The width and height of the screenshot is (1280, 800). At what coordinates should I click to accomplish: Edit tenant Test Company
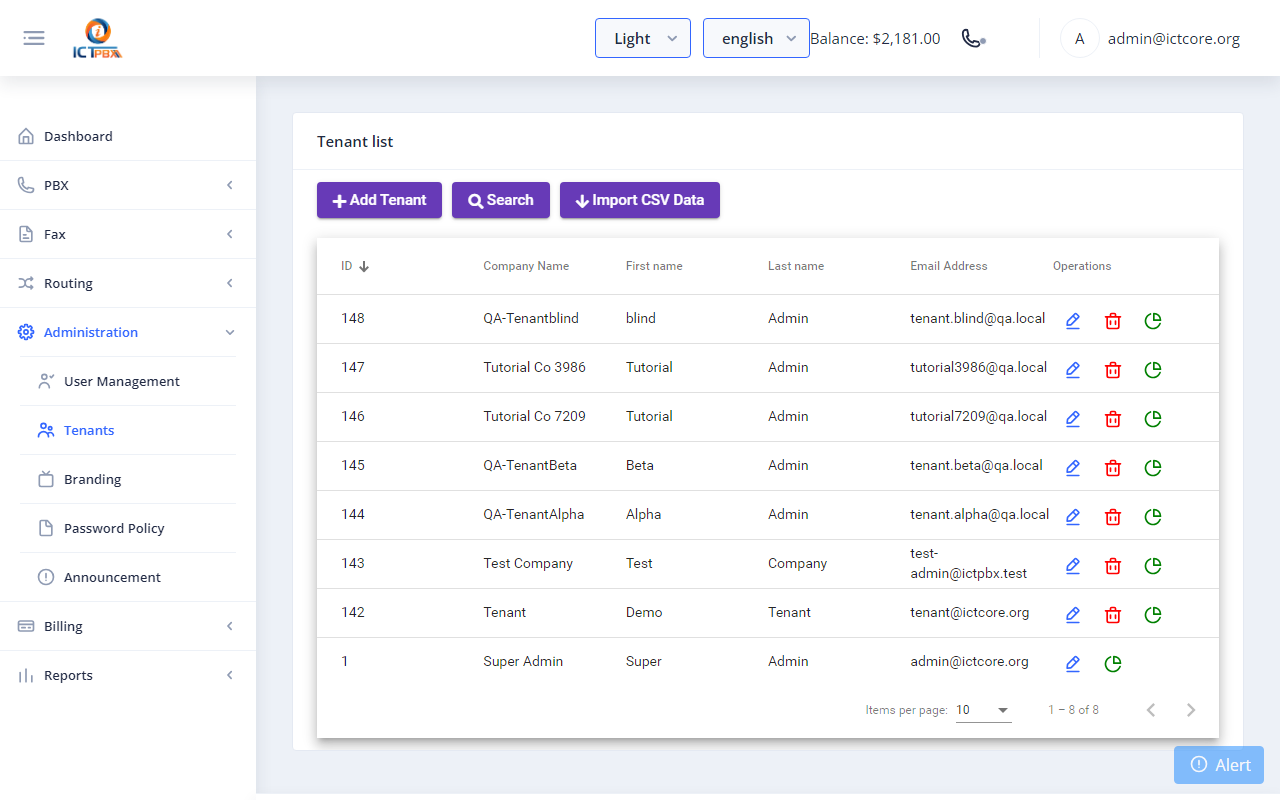(1073, 565)
